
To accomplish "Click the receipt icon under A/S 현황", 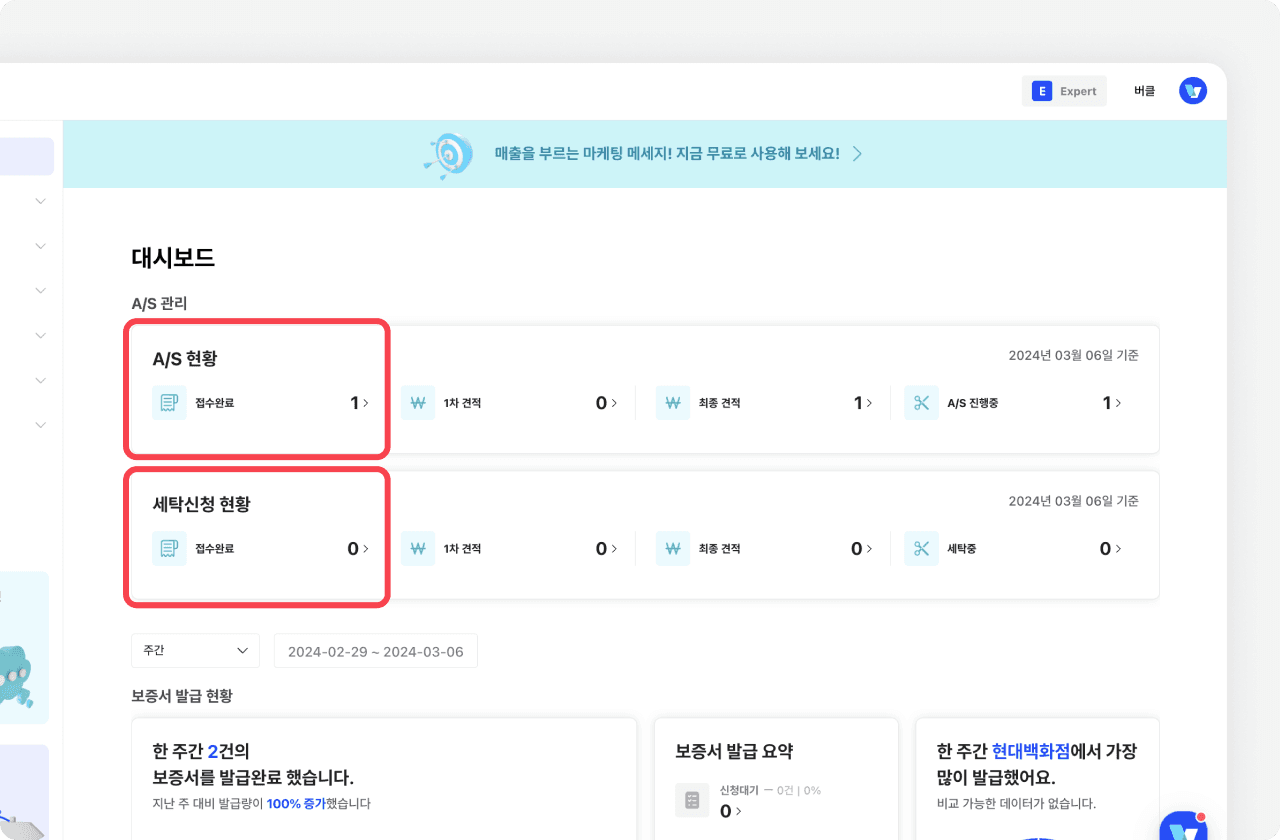I will pyautogui.click(x=169, y=403).
